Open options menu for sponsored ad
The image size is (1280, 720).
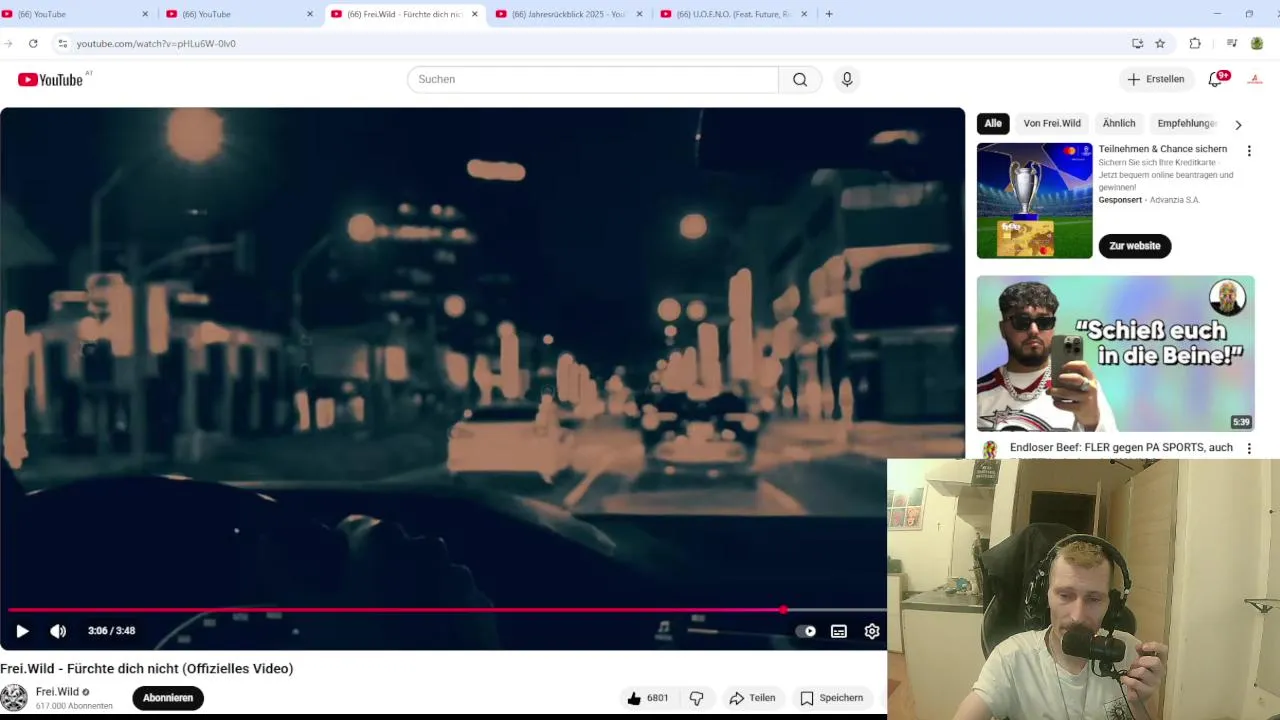click(1248, 151)
